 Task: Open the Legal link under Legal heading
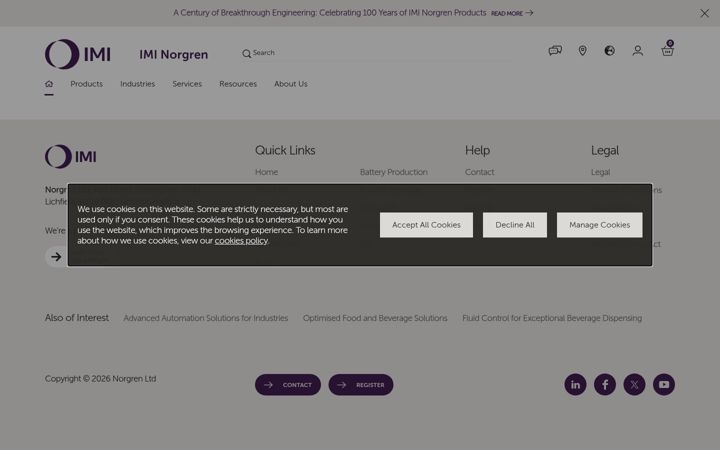(600, 172)
